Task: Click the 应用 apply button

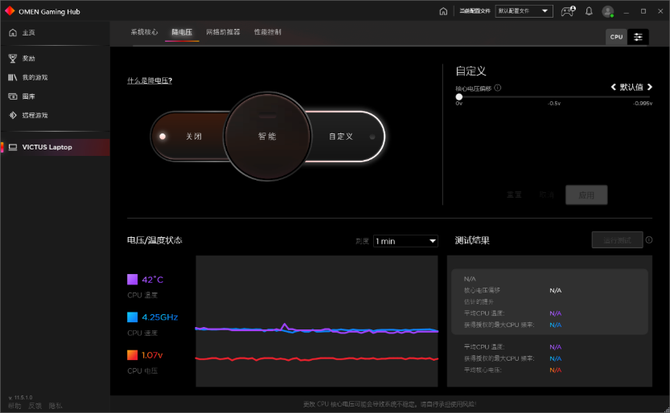Action: (x=586, y=195)
